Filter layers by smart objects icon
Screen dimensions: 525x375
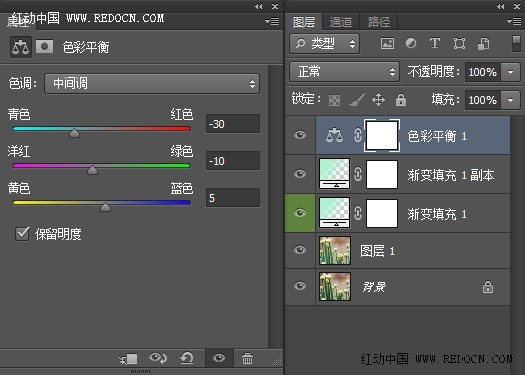pos(483,44)
